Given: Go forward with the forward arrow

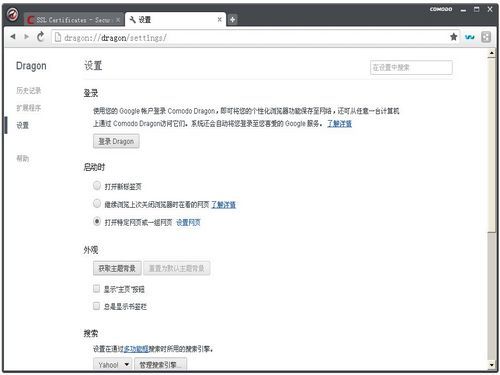Looking at the screenshot, I should (26, 36).
